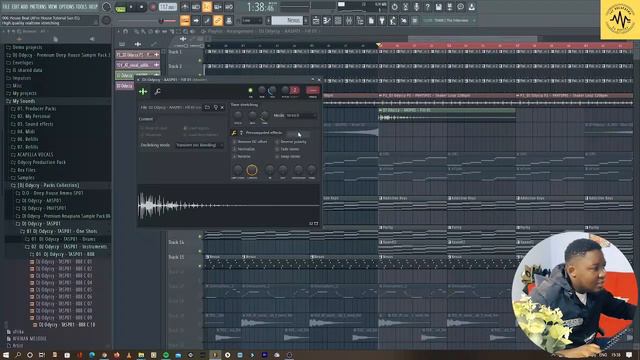Enable Normalize option
The width and height of the screenshot is (640, 360).
pos(244,149)
